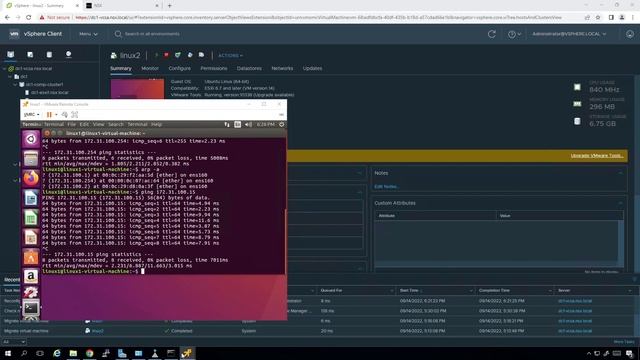Collapse the dc1-vcsa.nsx.local tree node
This screenshot has height=360, width=640.
pyautogui.click(x=4, y=69)
